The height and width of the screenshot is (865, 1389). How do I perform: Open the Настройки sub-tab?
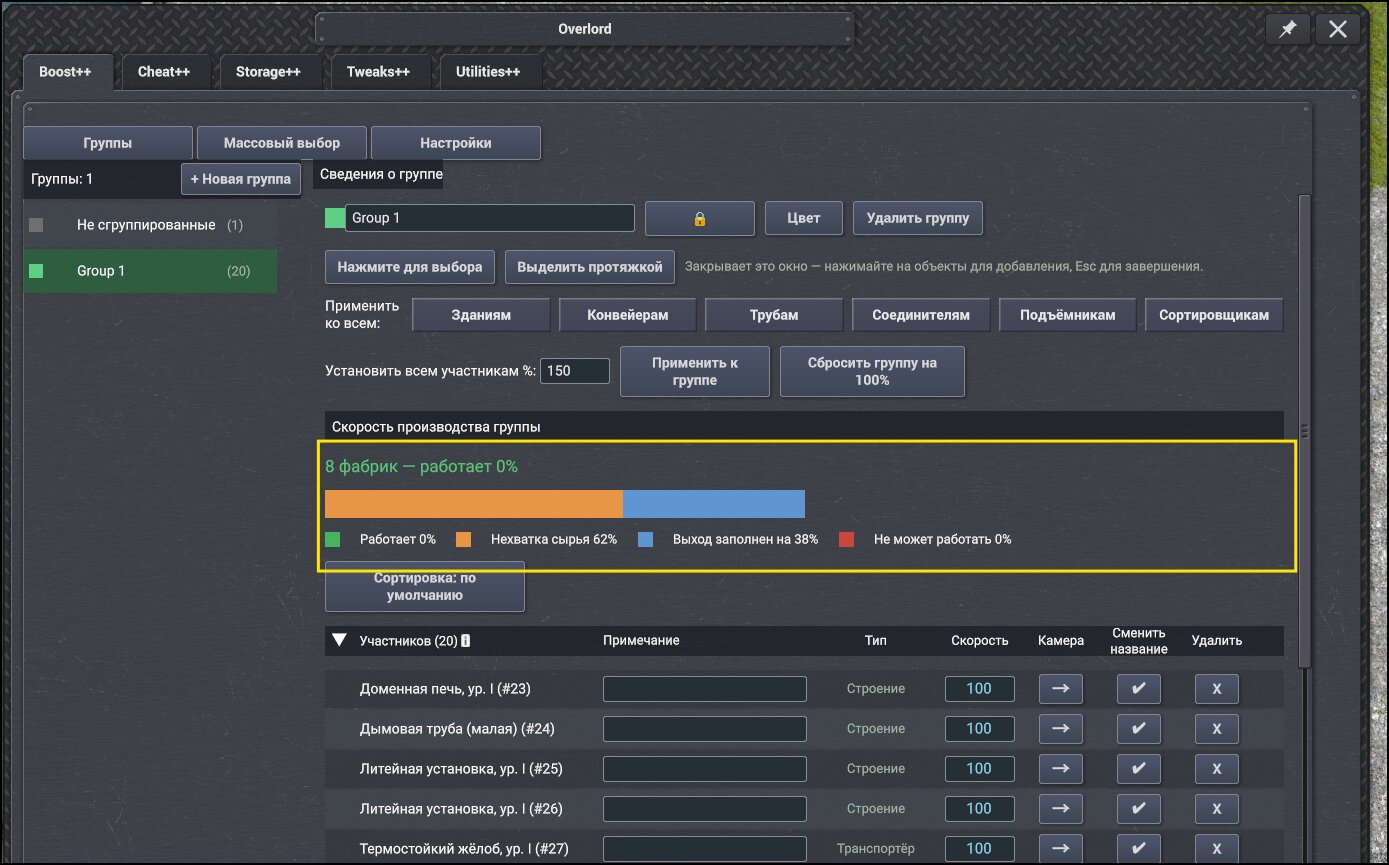[x=456, y=143]
